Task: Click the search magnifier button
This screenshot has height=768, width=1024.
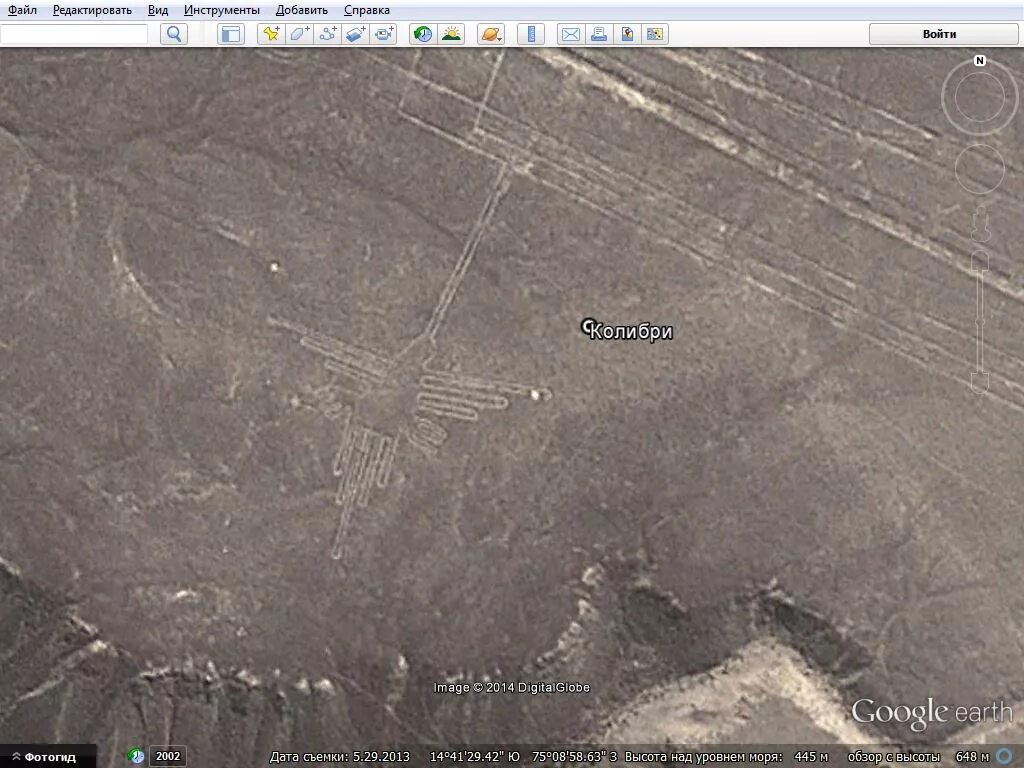Action: [x=174, y=34]
